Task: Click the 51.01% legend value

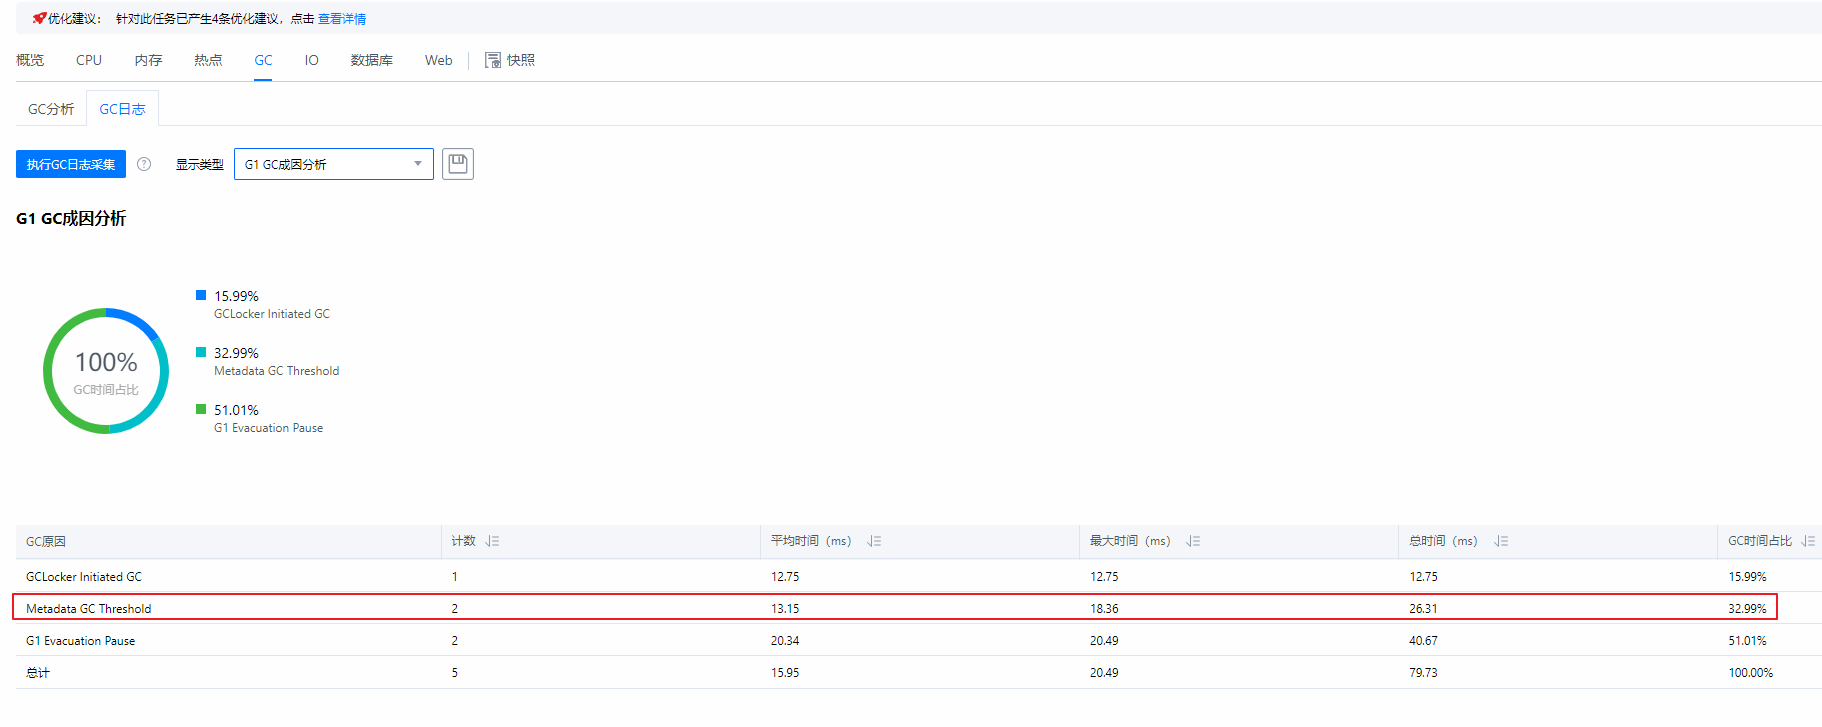Action: (x=236, y=410)
